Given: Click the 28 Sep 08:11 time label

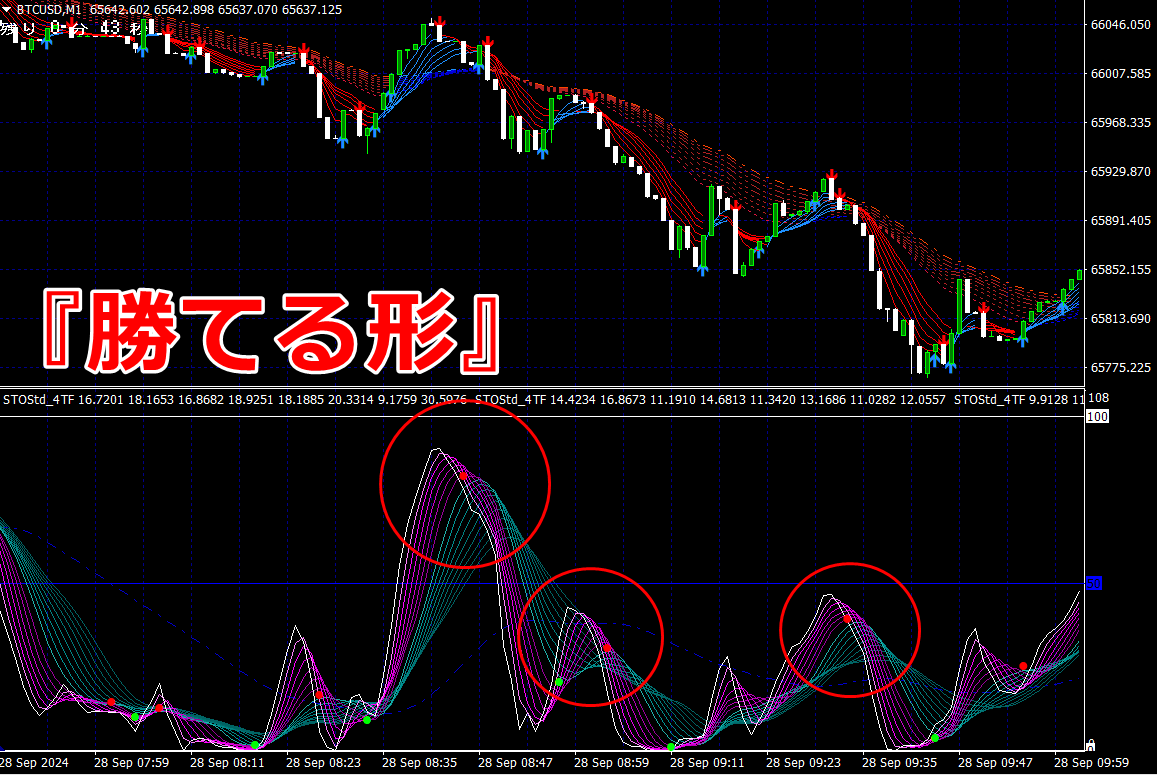Looking at the screenshot, I should coord(227,763).
